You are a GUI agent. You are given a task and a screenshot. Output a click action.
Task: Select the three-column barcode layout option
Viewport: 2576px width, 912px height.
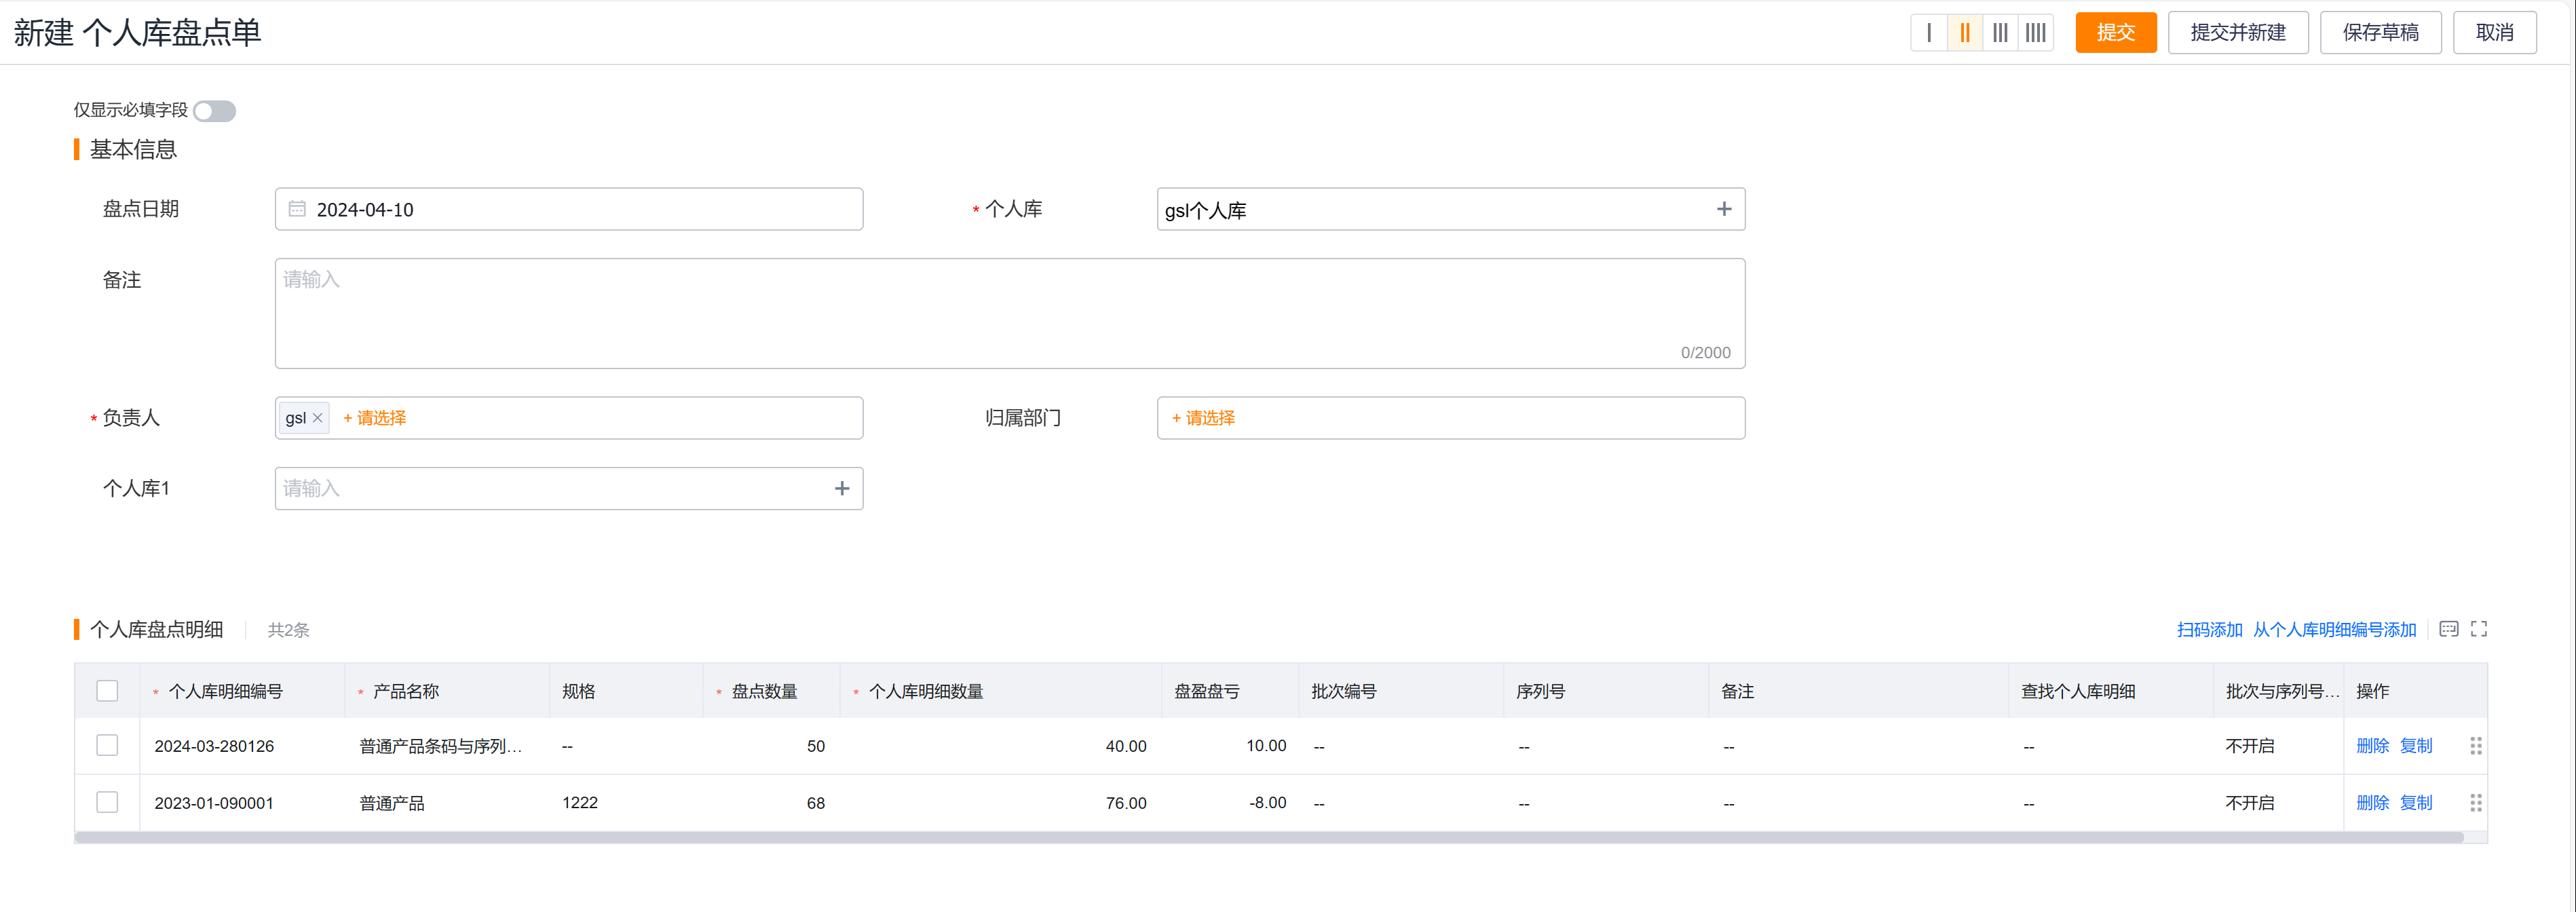(2000, 32)
